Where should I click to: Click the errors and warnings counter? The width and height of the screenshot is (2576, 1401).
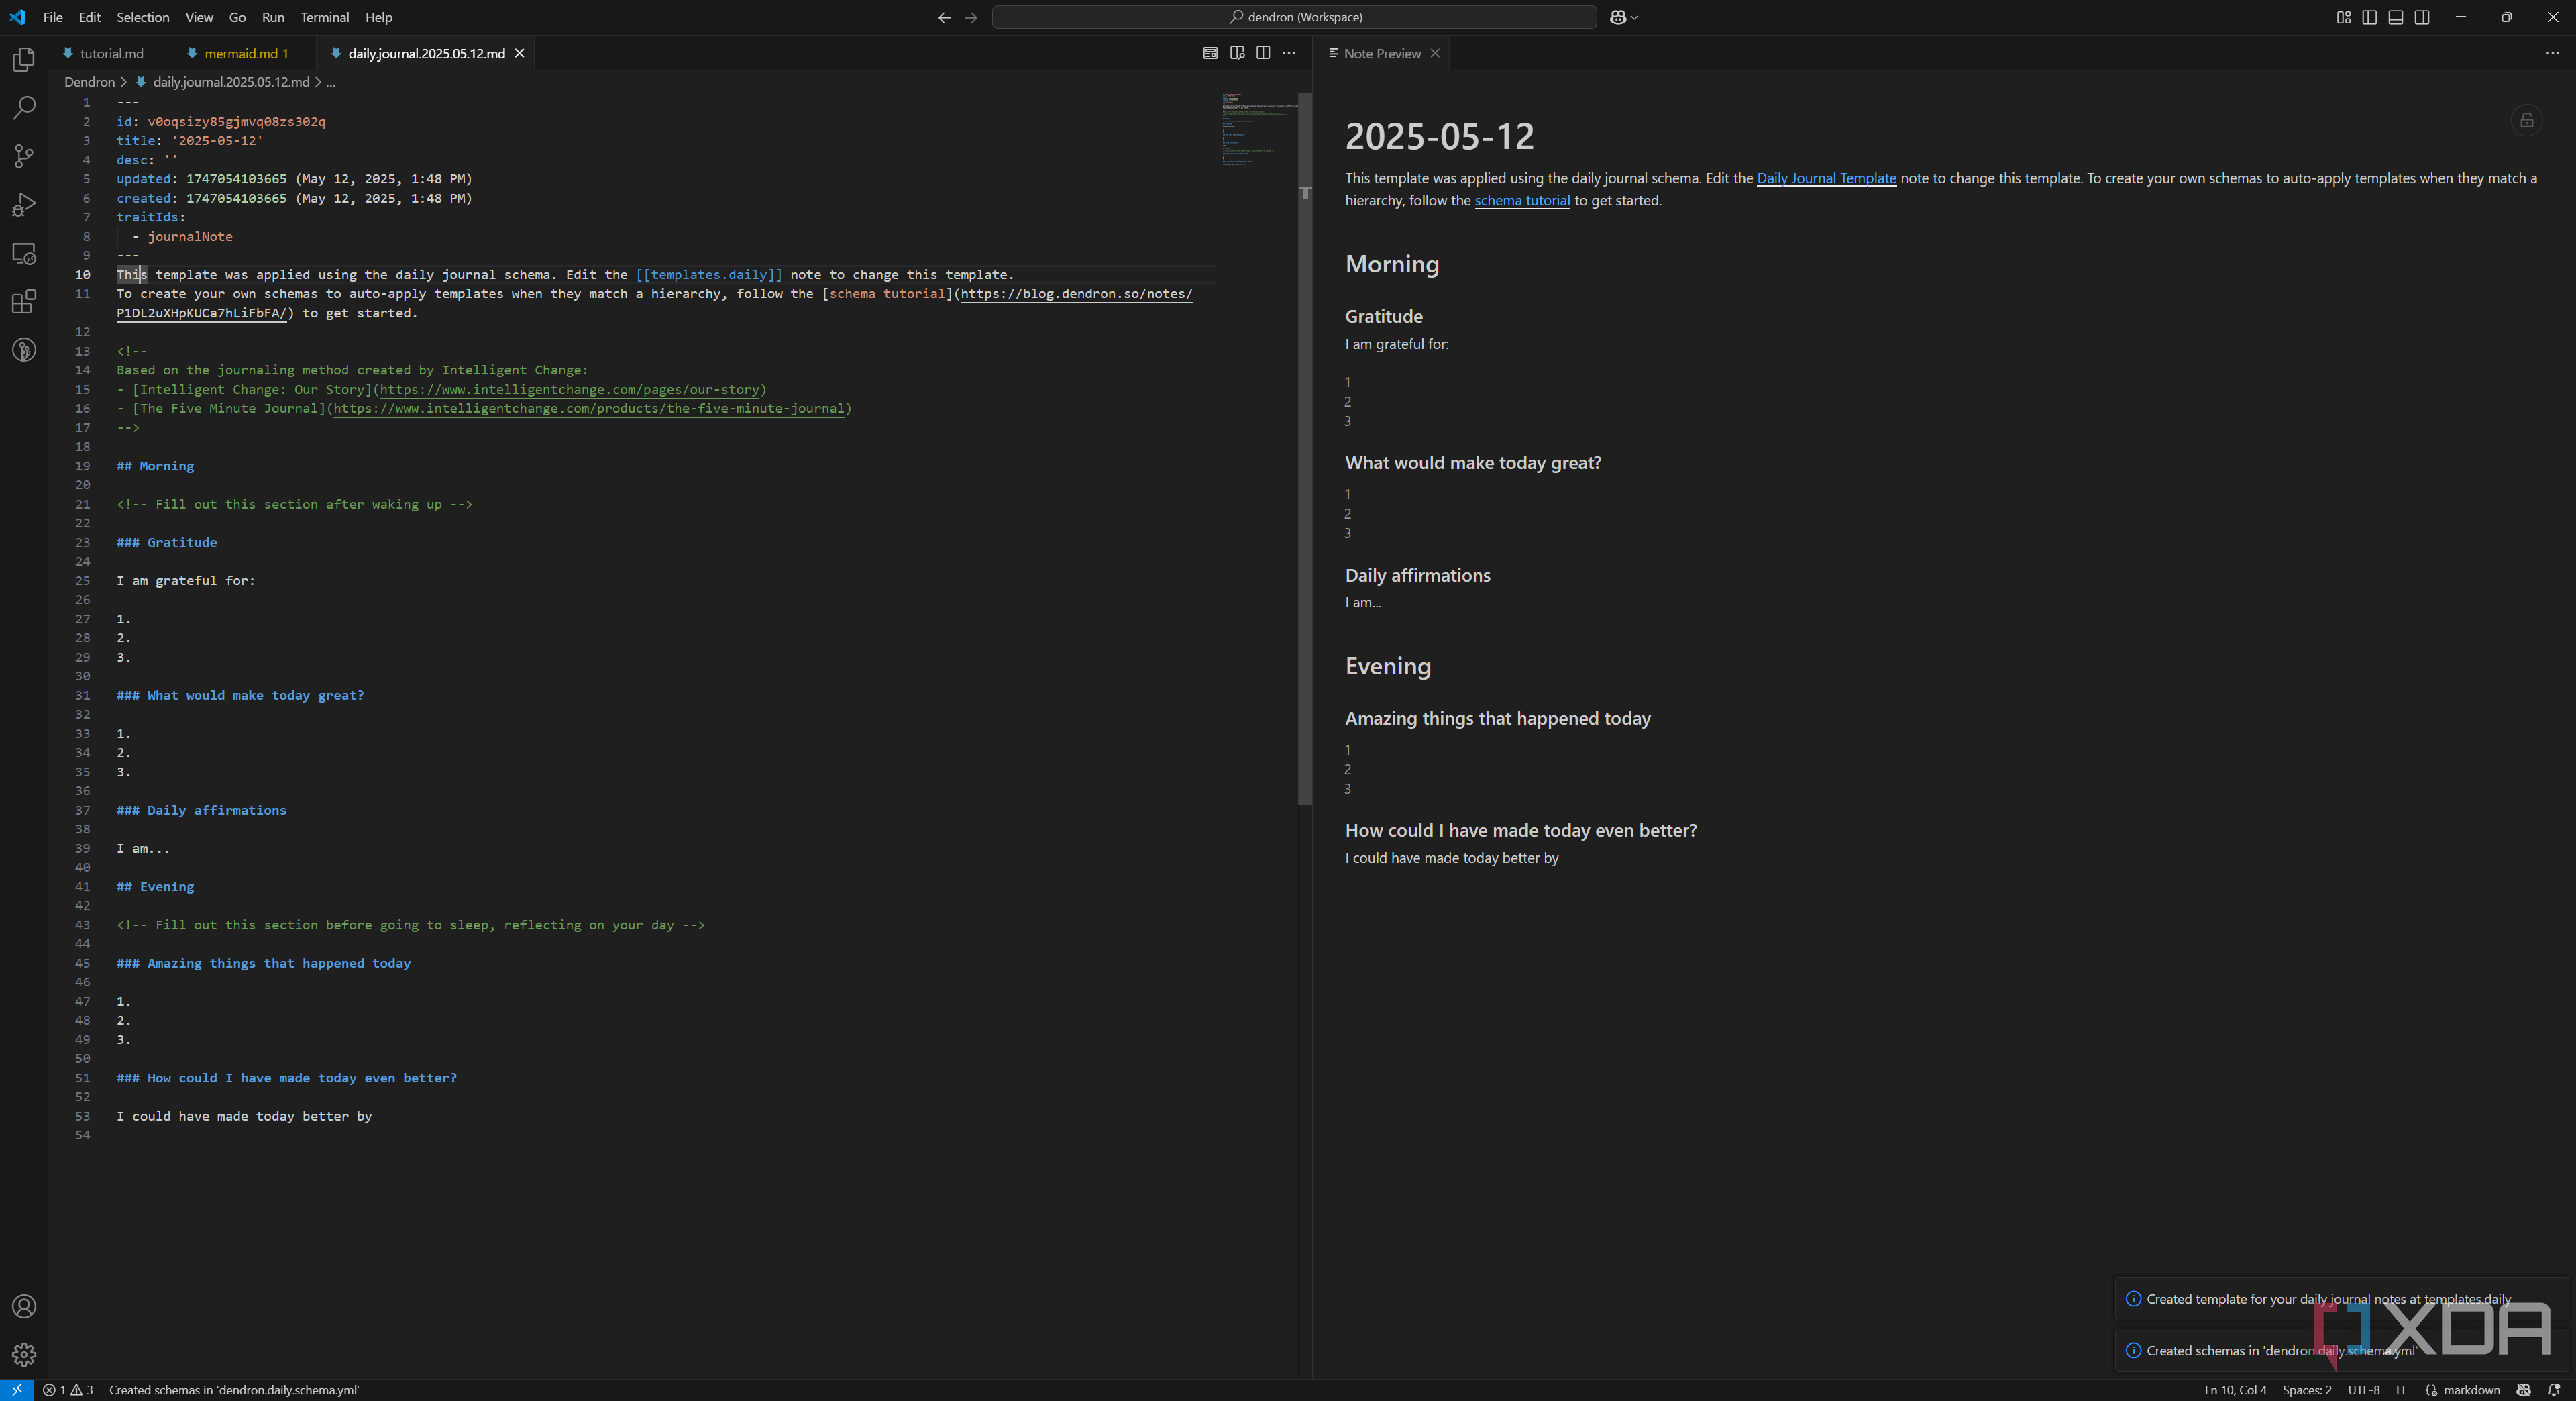[x=68, y=1390]
